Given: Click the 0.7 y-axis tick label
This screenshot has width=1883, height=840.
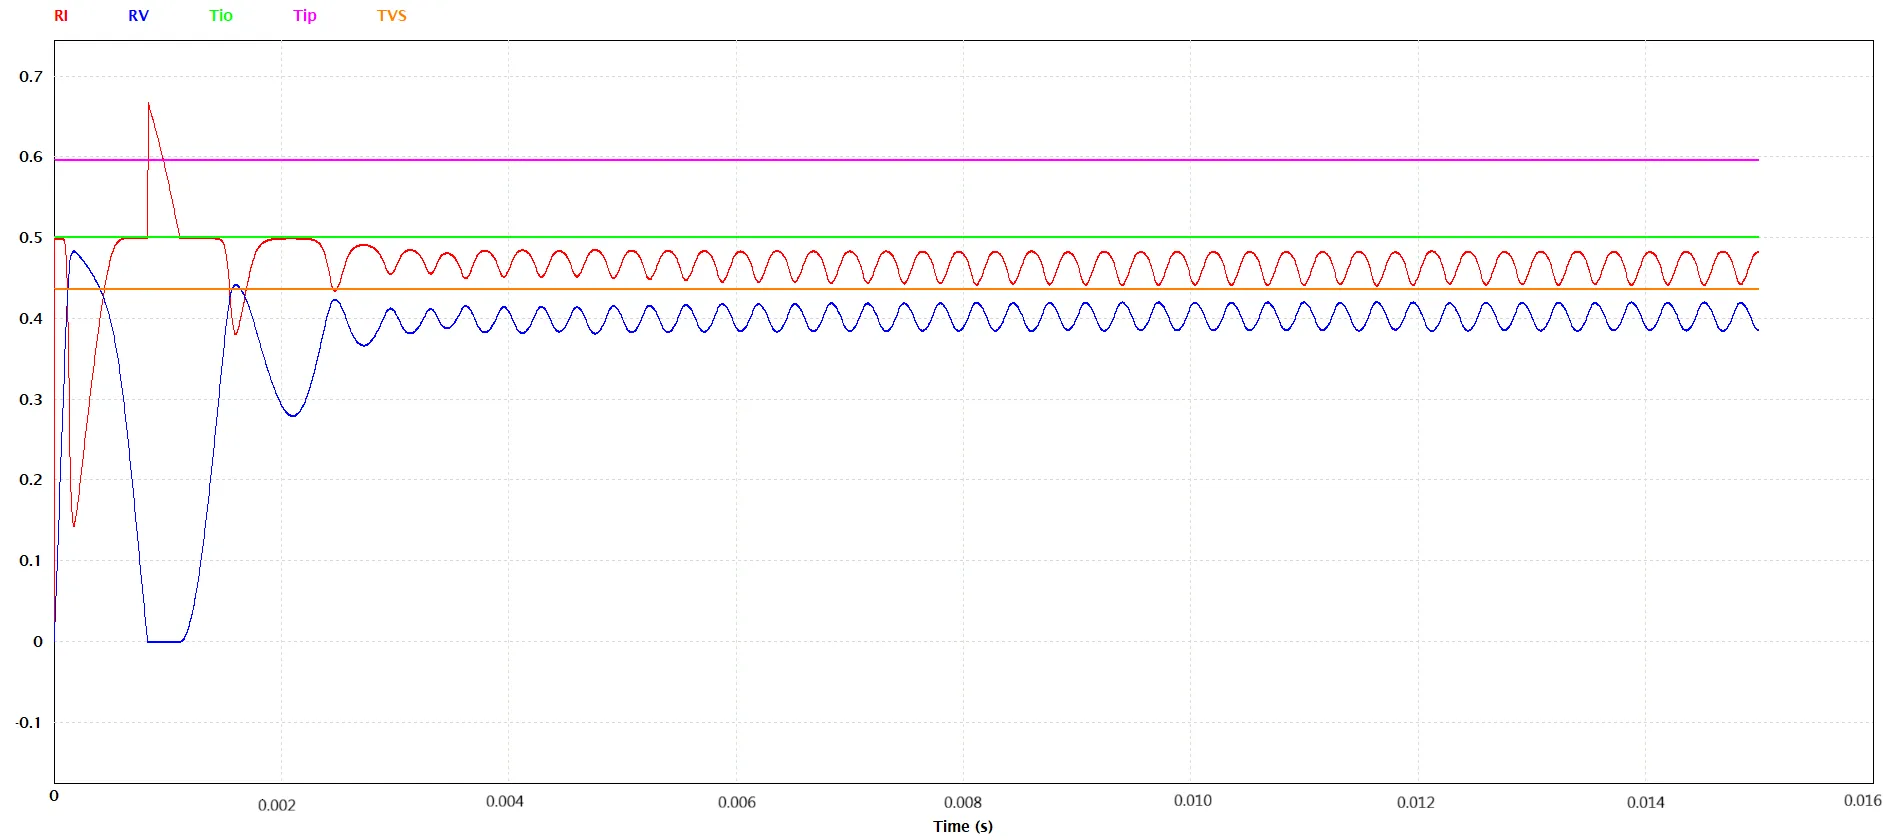Looking at the screenshot, I should pyautogui.click(x=31, y=77).
